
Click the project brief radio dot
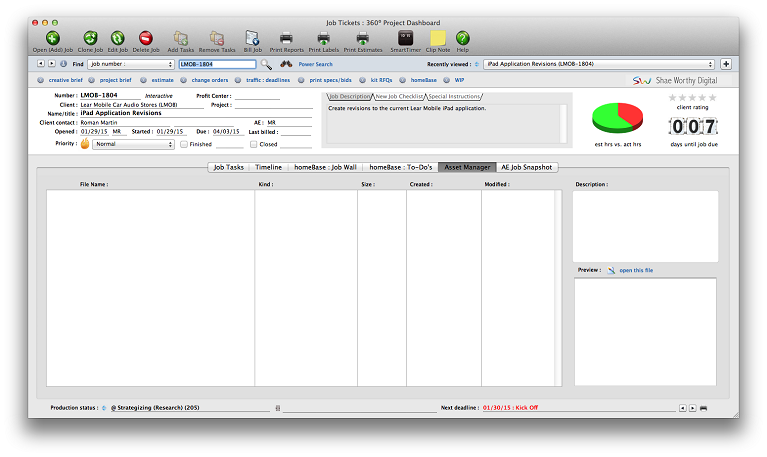point(91,80)
